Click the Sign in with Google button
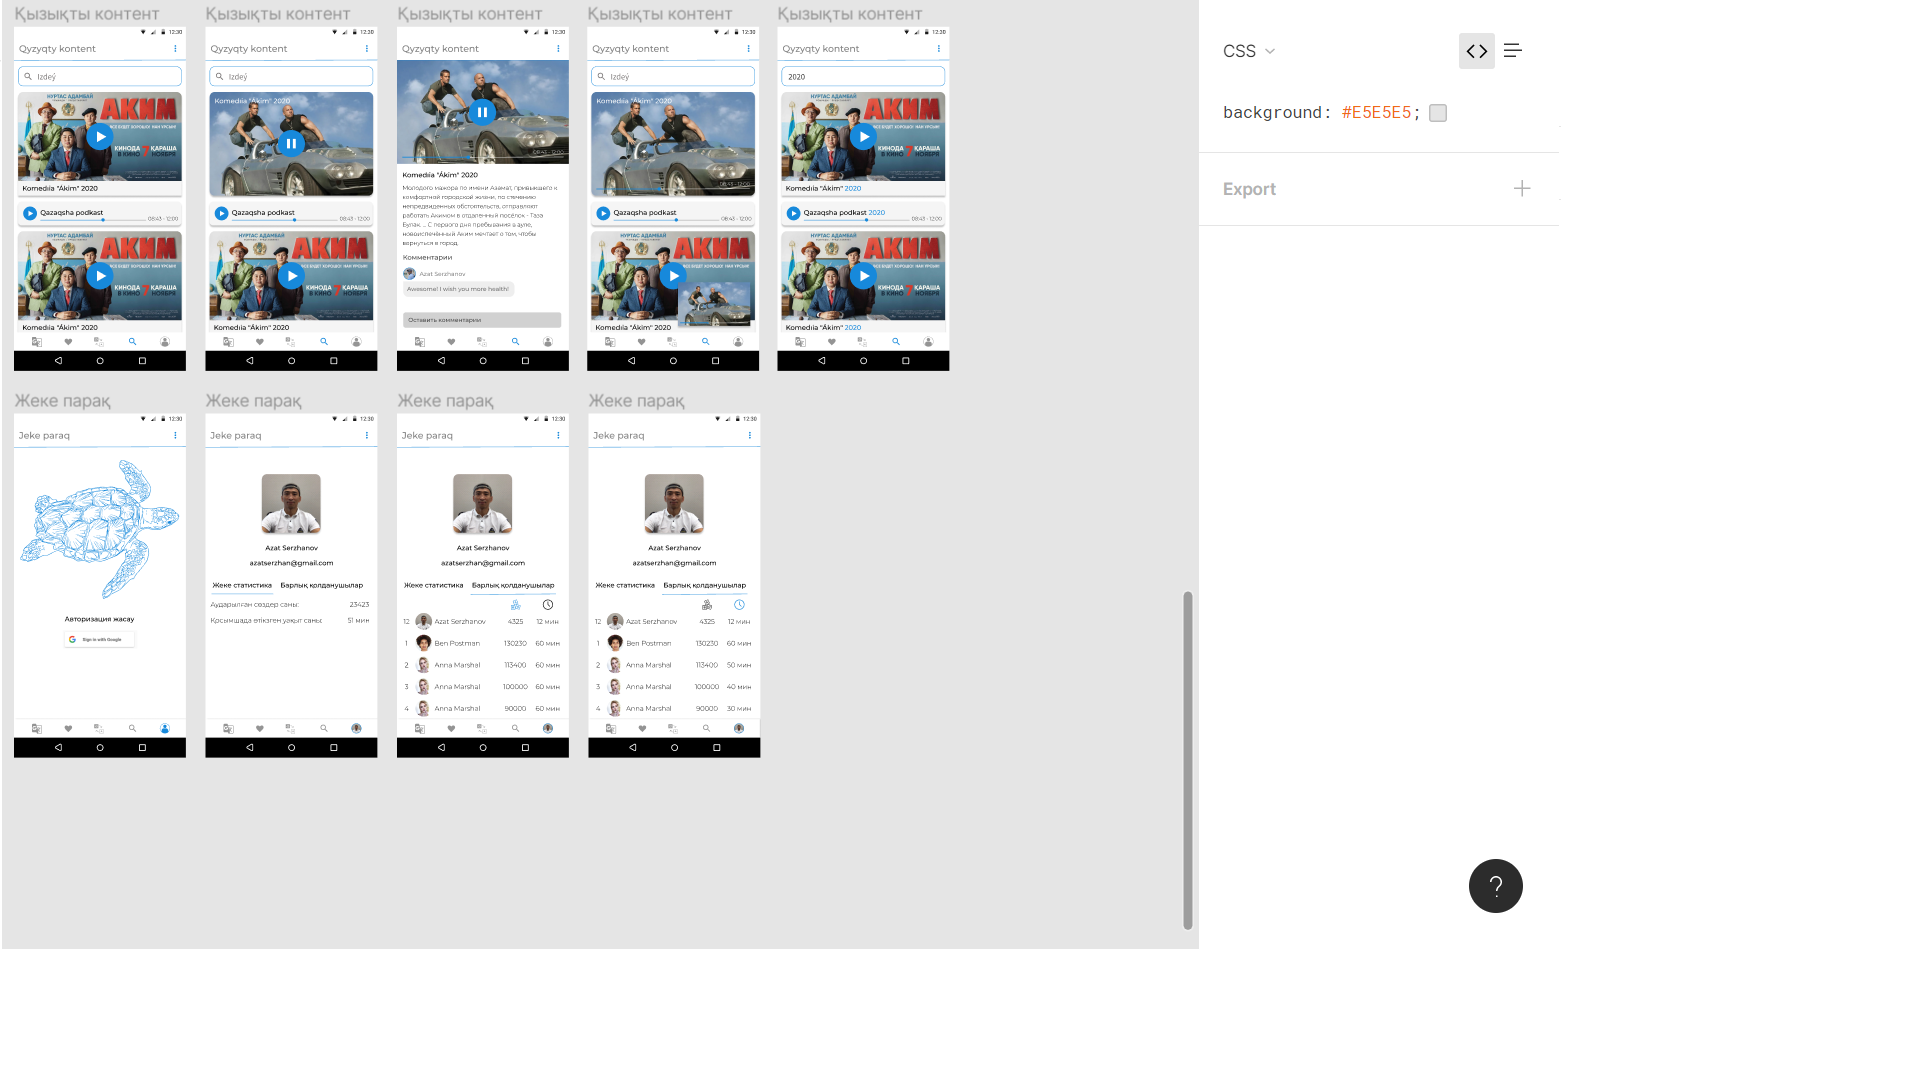 (x=99, y=639)
